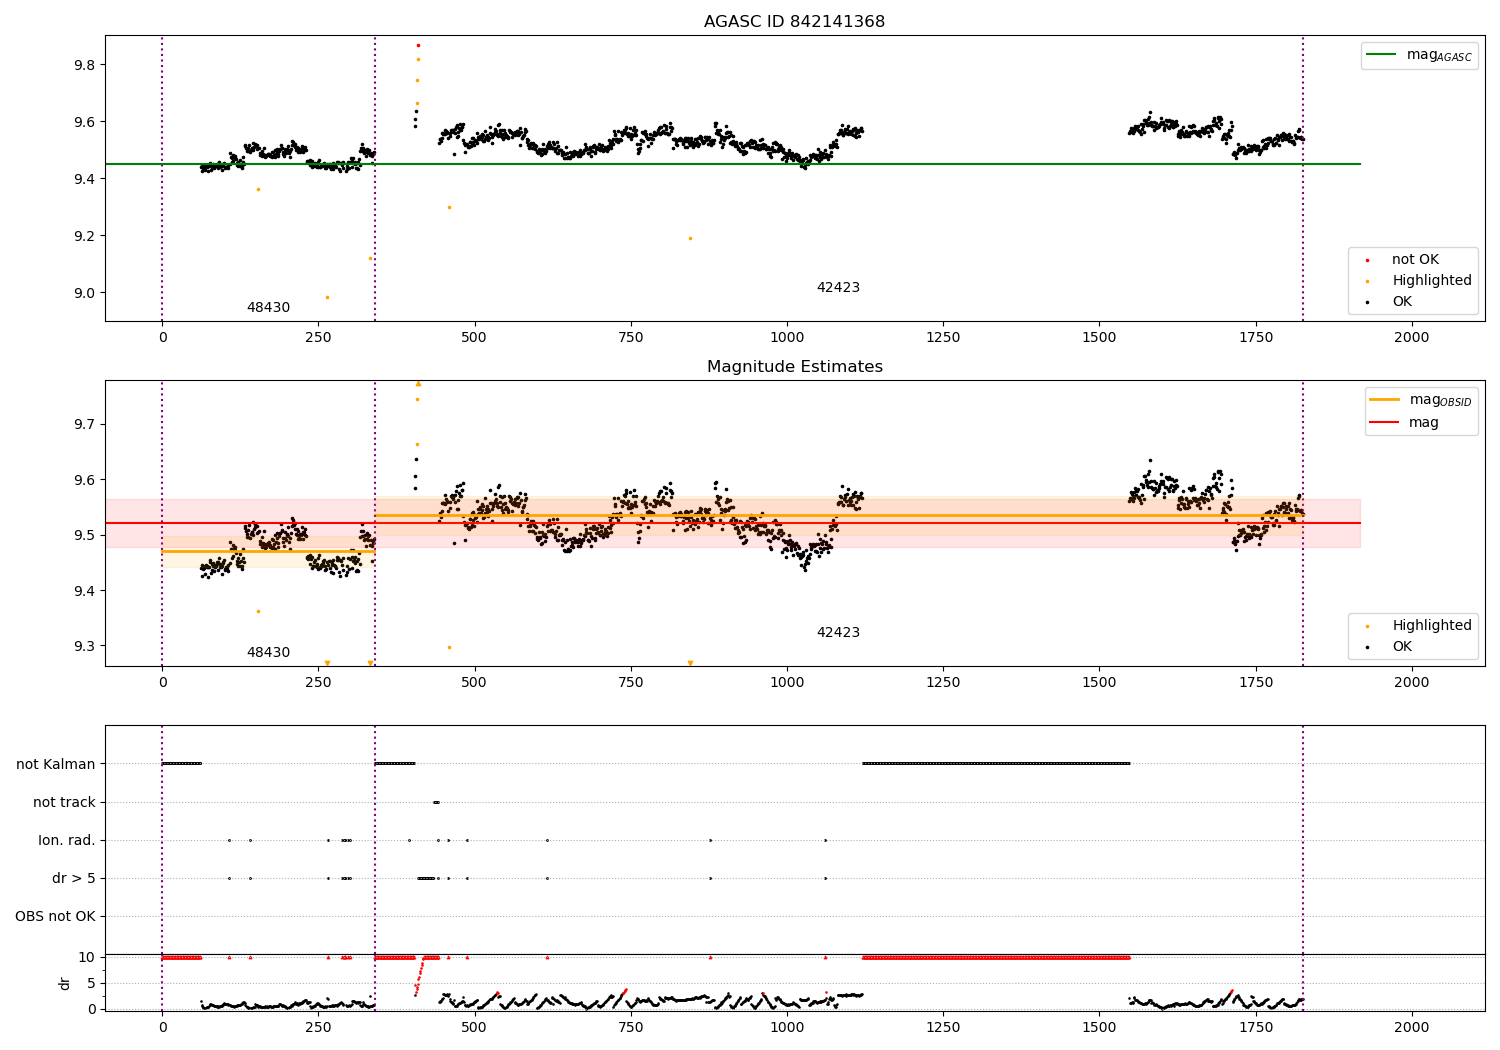This screenshot has width=1500, height=1050.
Task: Click the 'Magnitude Estimates' subplot title
Action: point(794,367)
